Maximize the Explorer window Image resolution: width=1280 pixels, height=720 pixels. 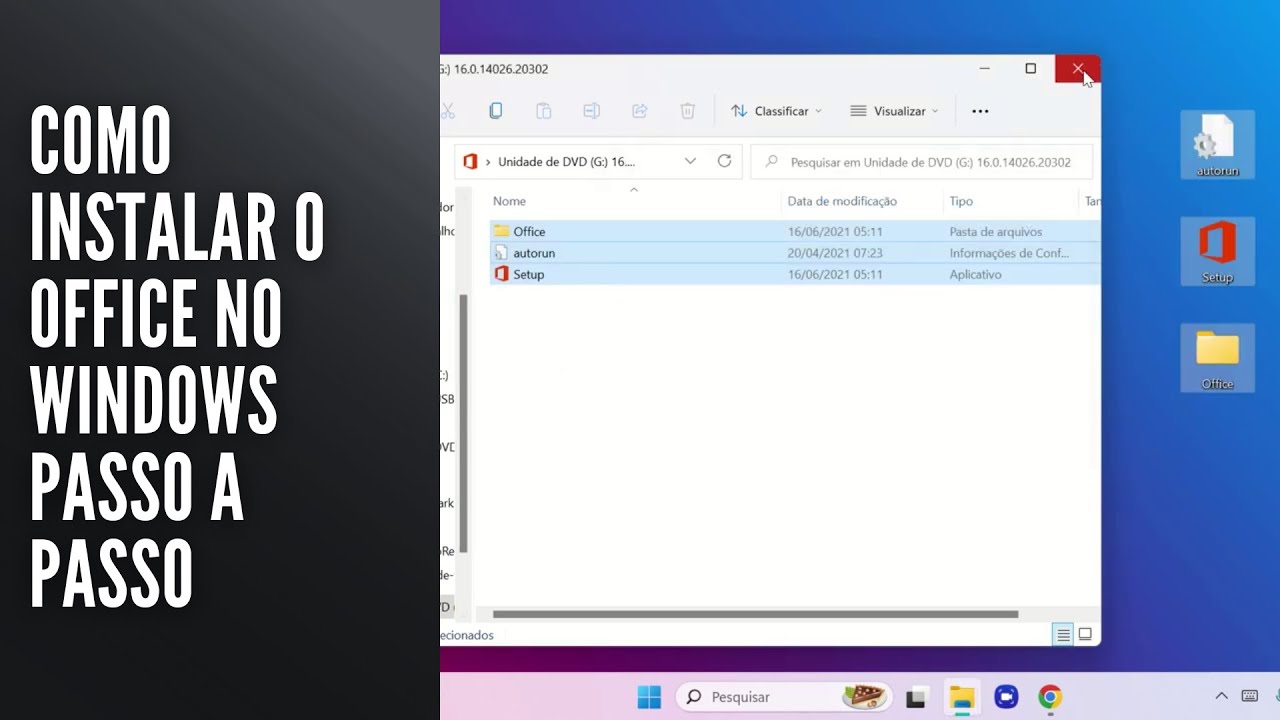pos(1030,68)
